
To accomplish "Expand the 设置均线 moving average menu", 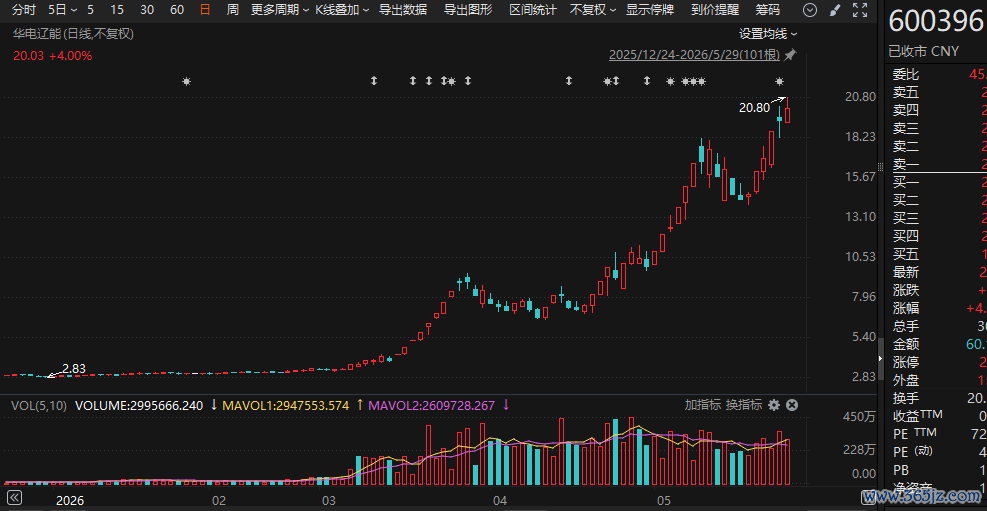I will (x=768, y=34).
